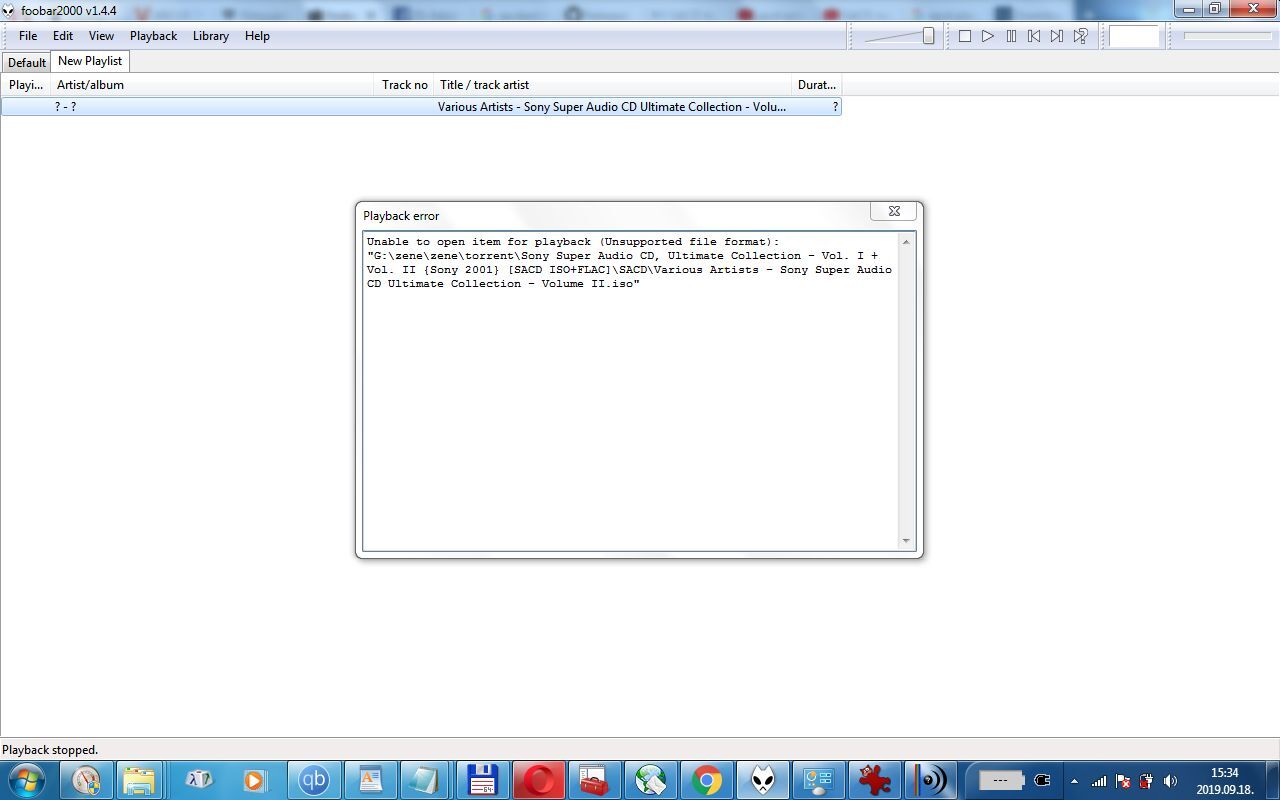Open the Windows Start menu
This screenshot has height=800, width=1280.
(x=26, y=780)
